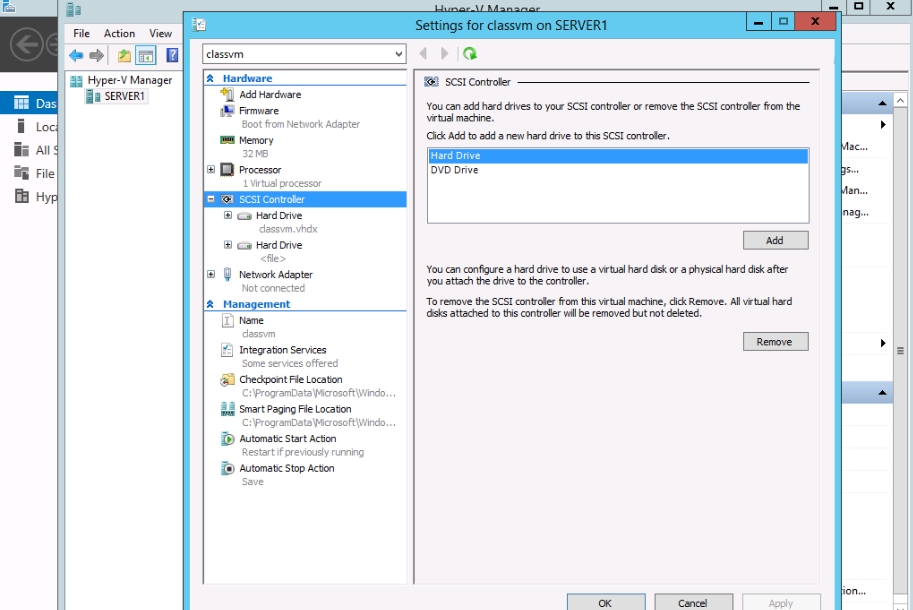This screenshot has width=913, height=610.
Task: Click the Network Adapter icon
Action: [x=227, y=274]
